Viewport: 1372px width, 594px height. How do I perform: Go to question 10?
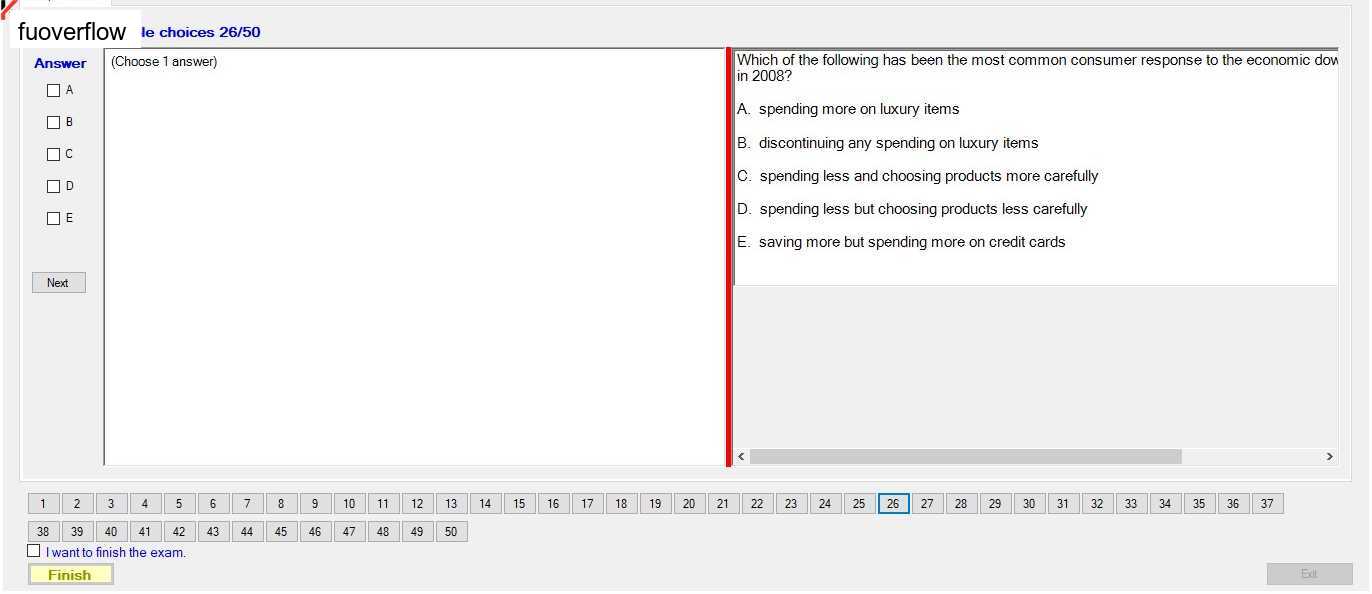click(349, 504)
